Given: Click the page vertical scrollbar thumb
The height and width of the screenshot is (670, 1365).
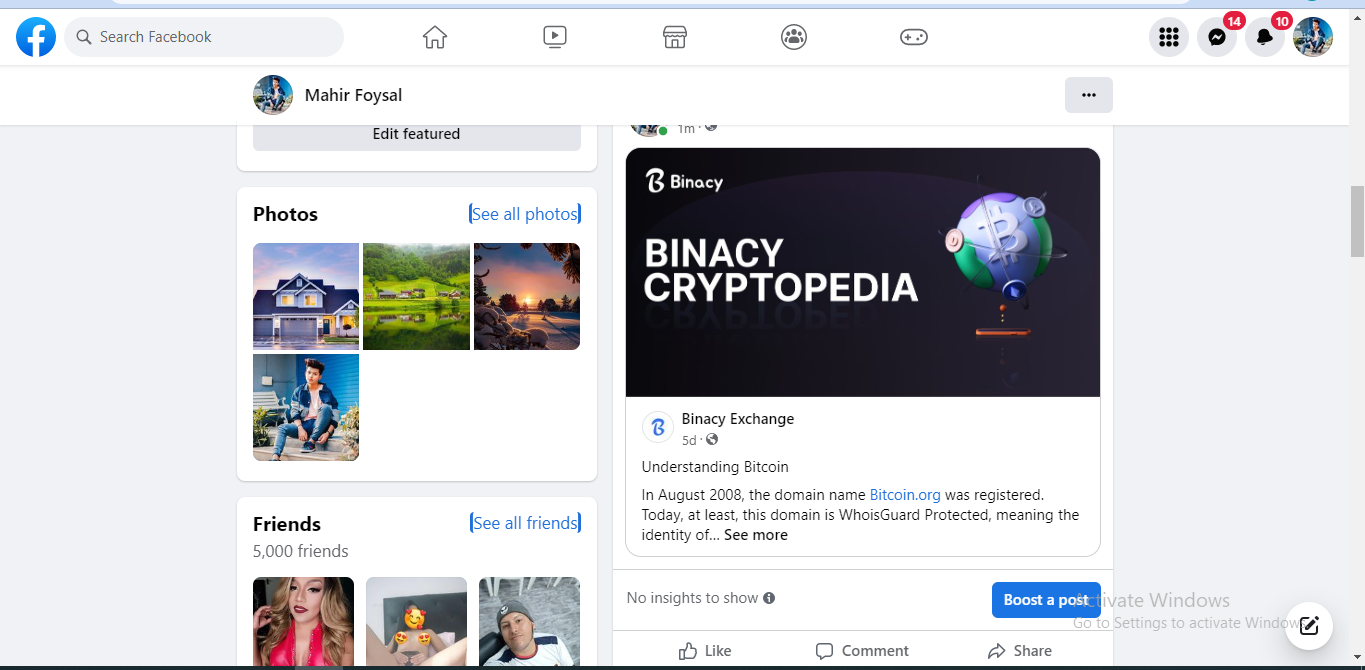Looking at the screenshot, I should tap(1357, 221).
